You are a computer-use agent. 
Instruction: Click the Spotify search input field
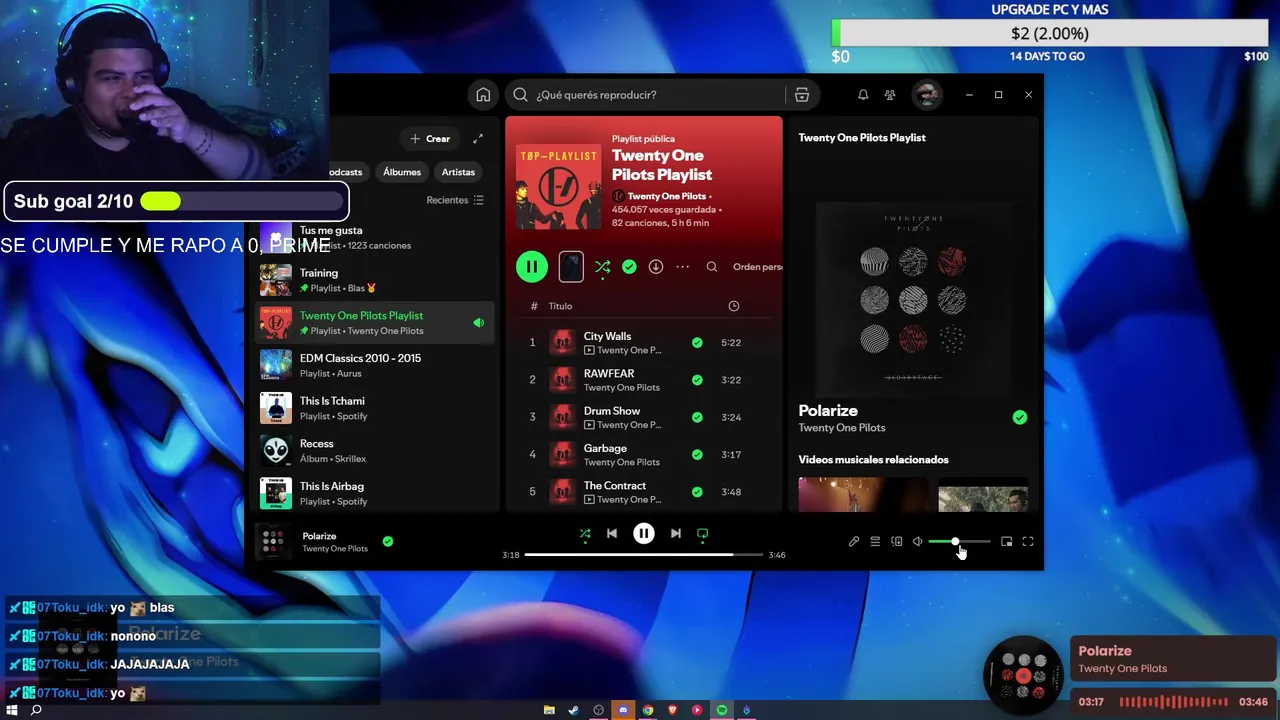[x=658, y=95]
